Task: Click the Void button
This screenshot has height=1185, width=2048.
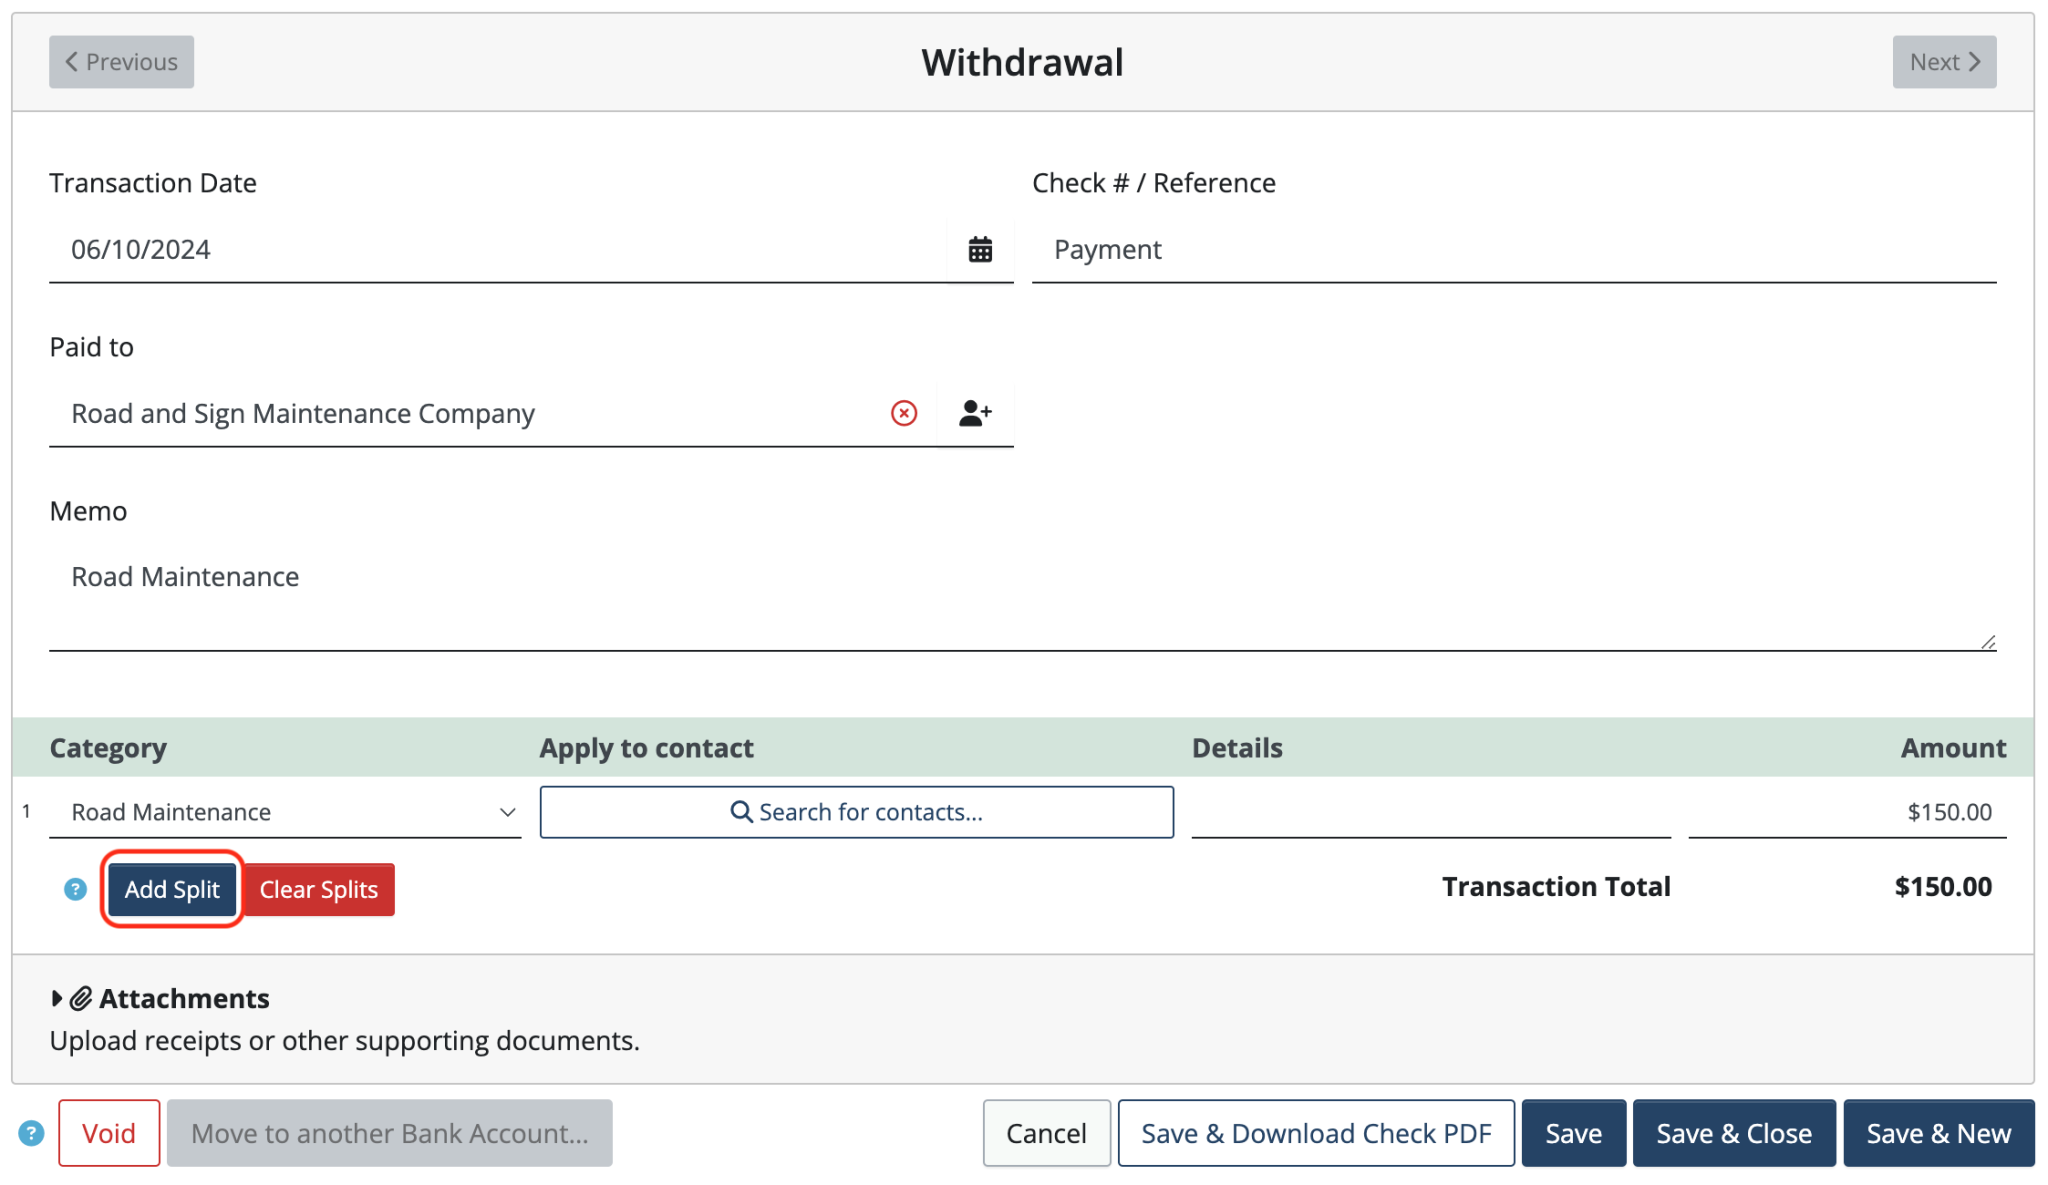Action: click(109, 1133)
